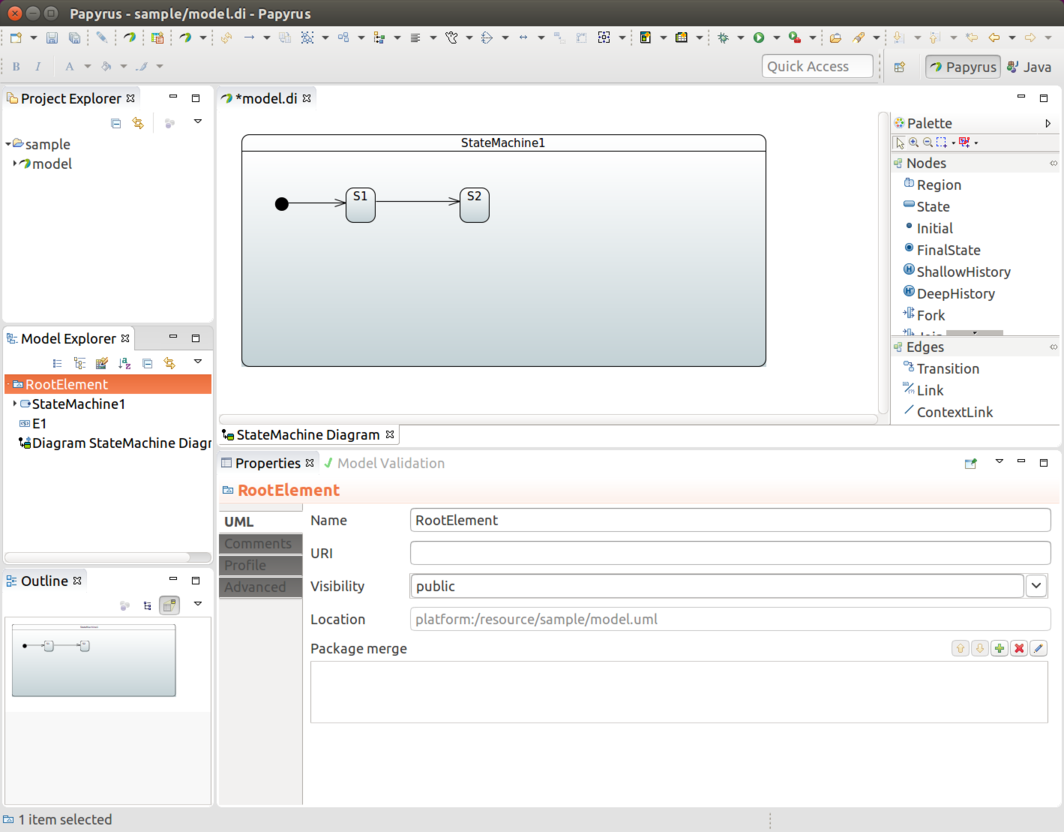Image resolution: width=1064 pixels, height=832 pixels.
Task: Select the model.di editor tab
Action: [x=266, y=98]
